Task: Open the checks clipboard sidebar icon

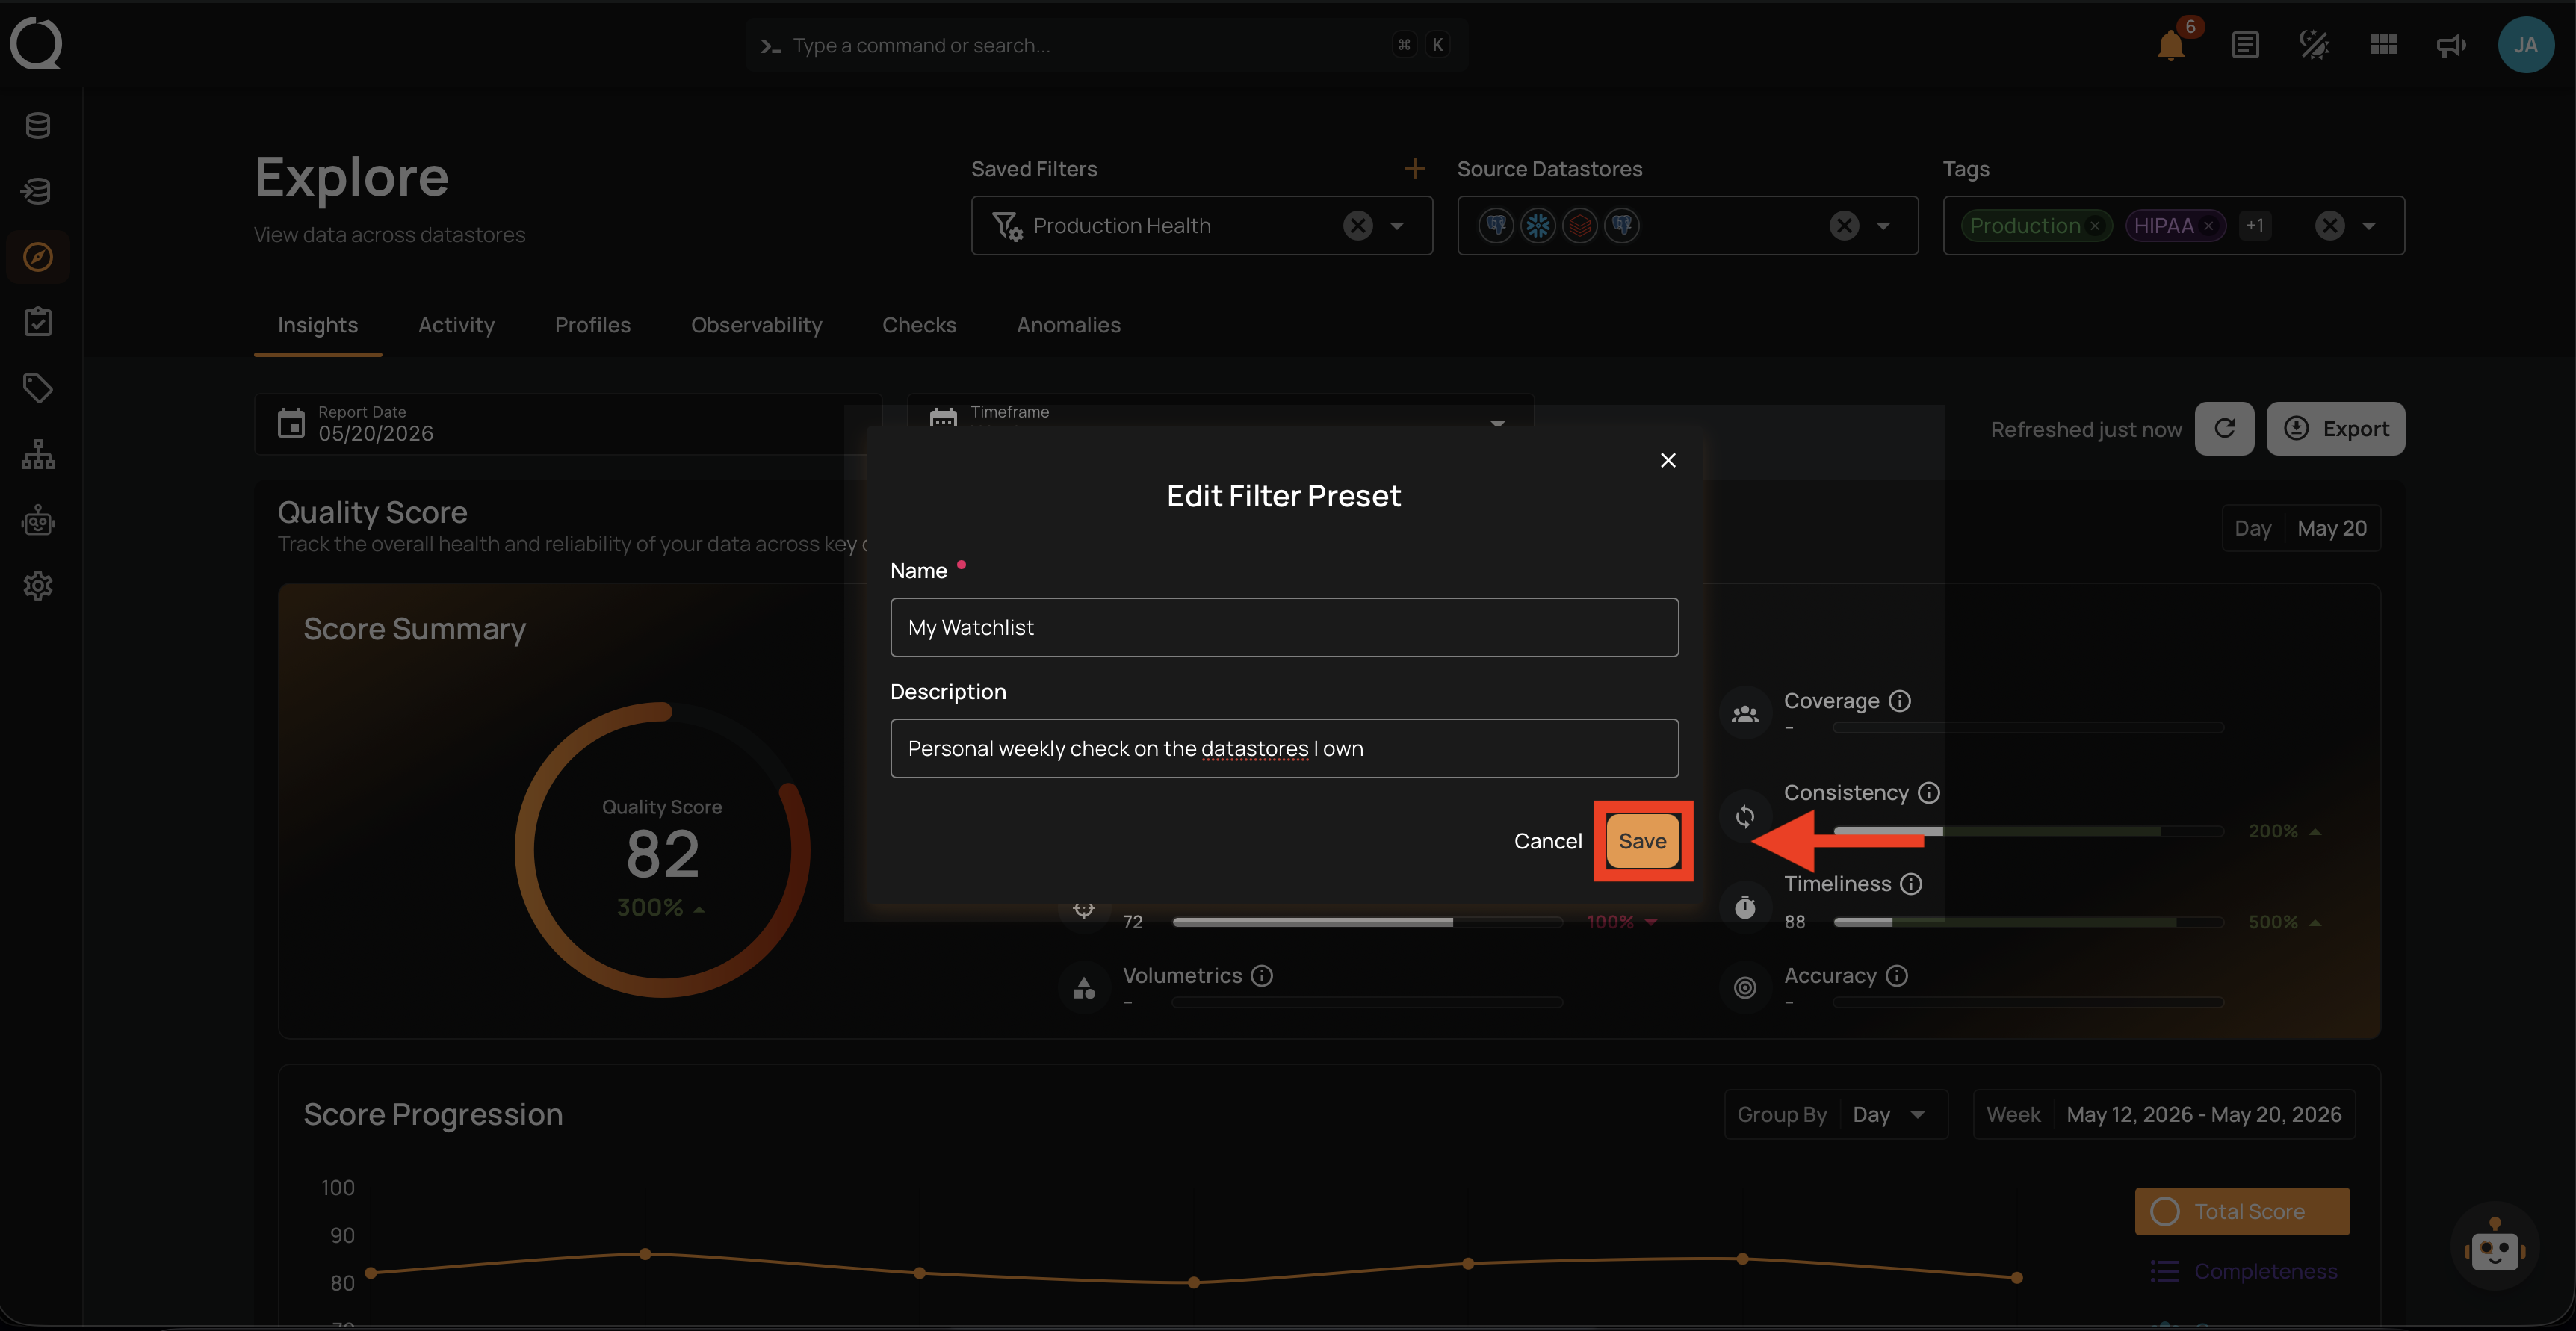Action: point(38,322)
